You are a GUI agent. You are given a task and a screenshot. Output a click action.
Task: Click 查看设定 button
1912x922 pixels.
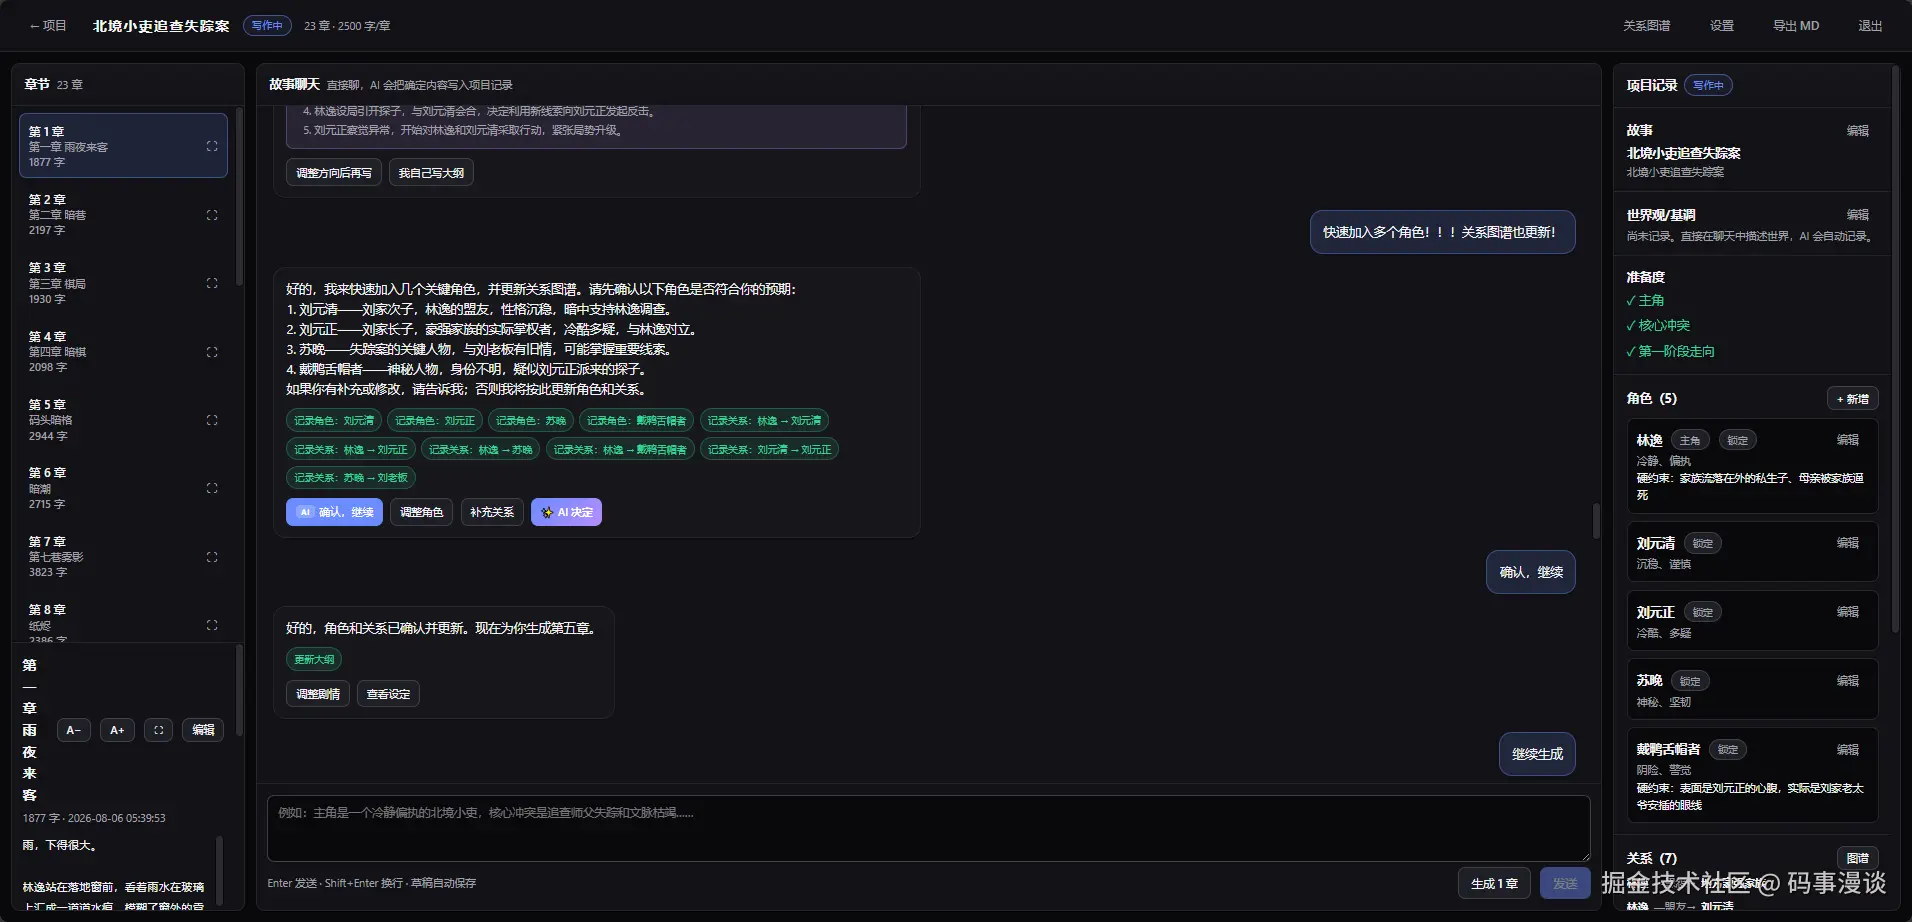[x=388, y=694]
